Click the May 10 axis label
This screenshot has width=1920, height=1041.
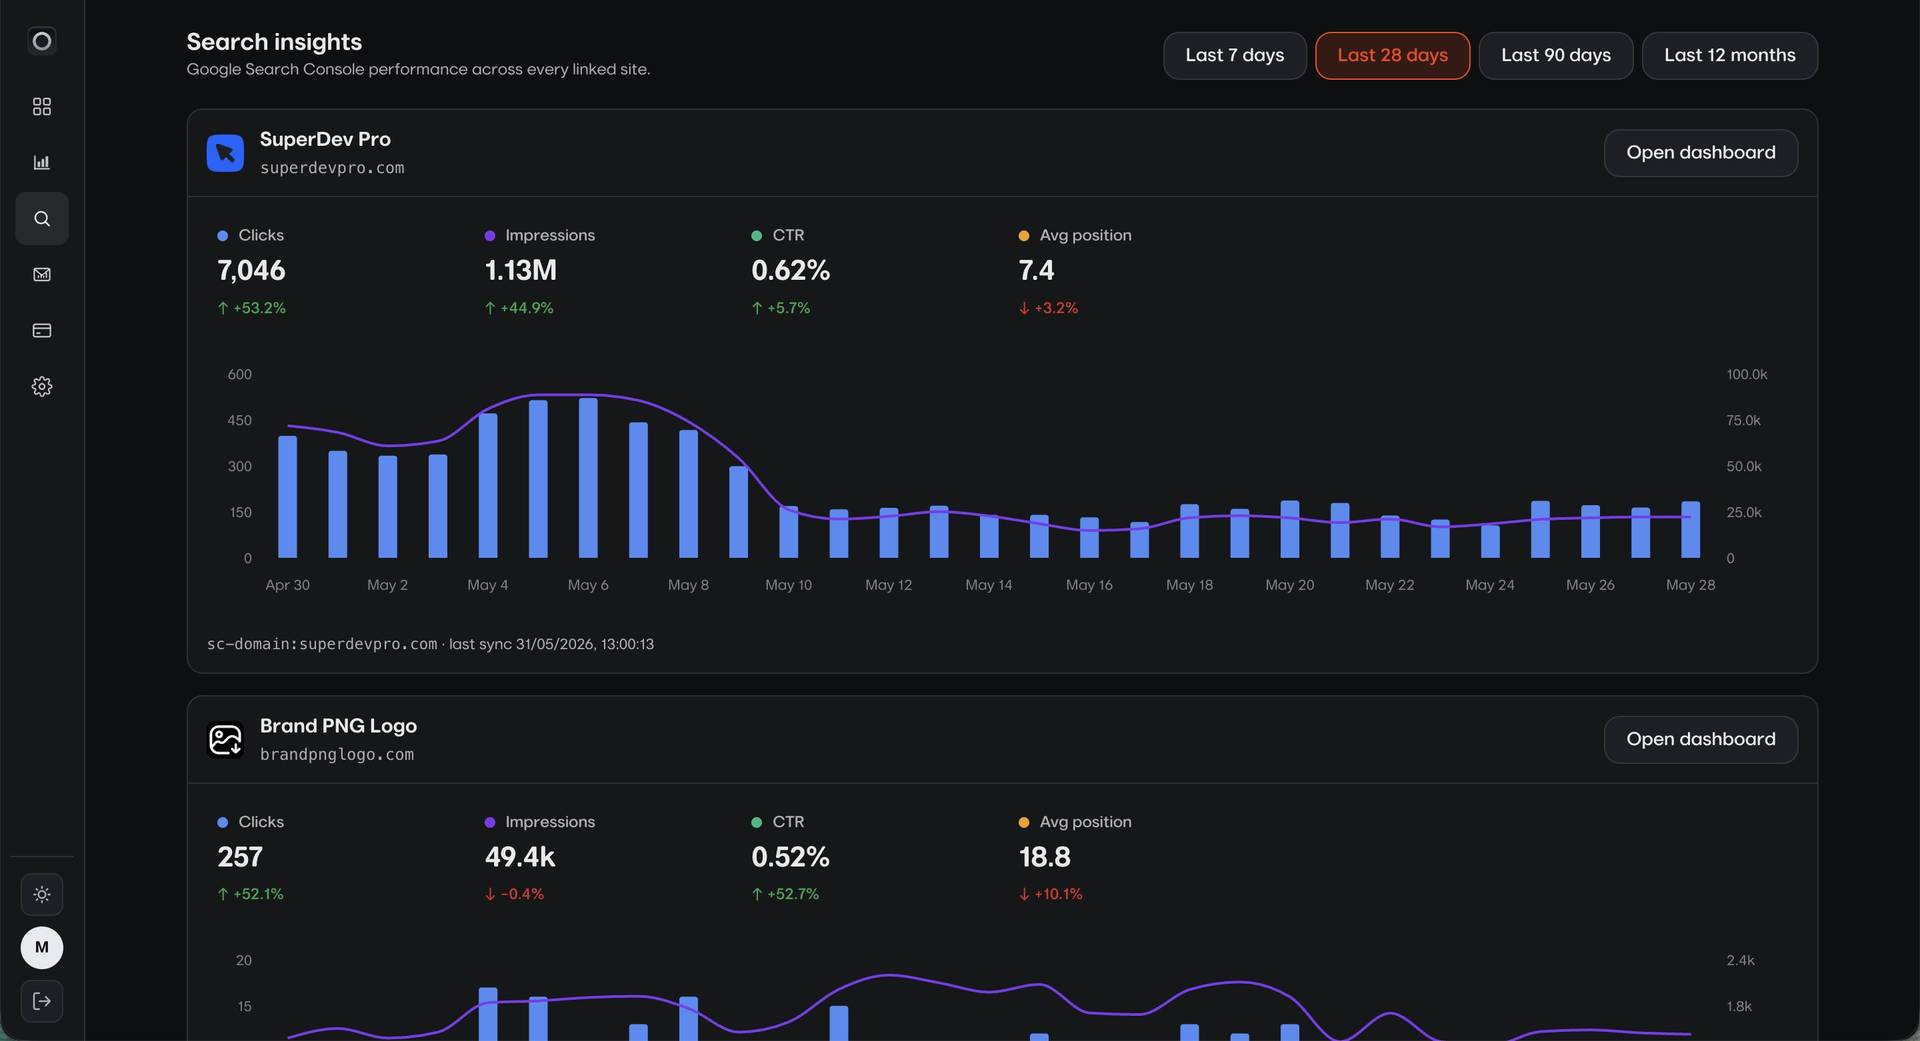[x=788, y=585]
